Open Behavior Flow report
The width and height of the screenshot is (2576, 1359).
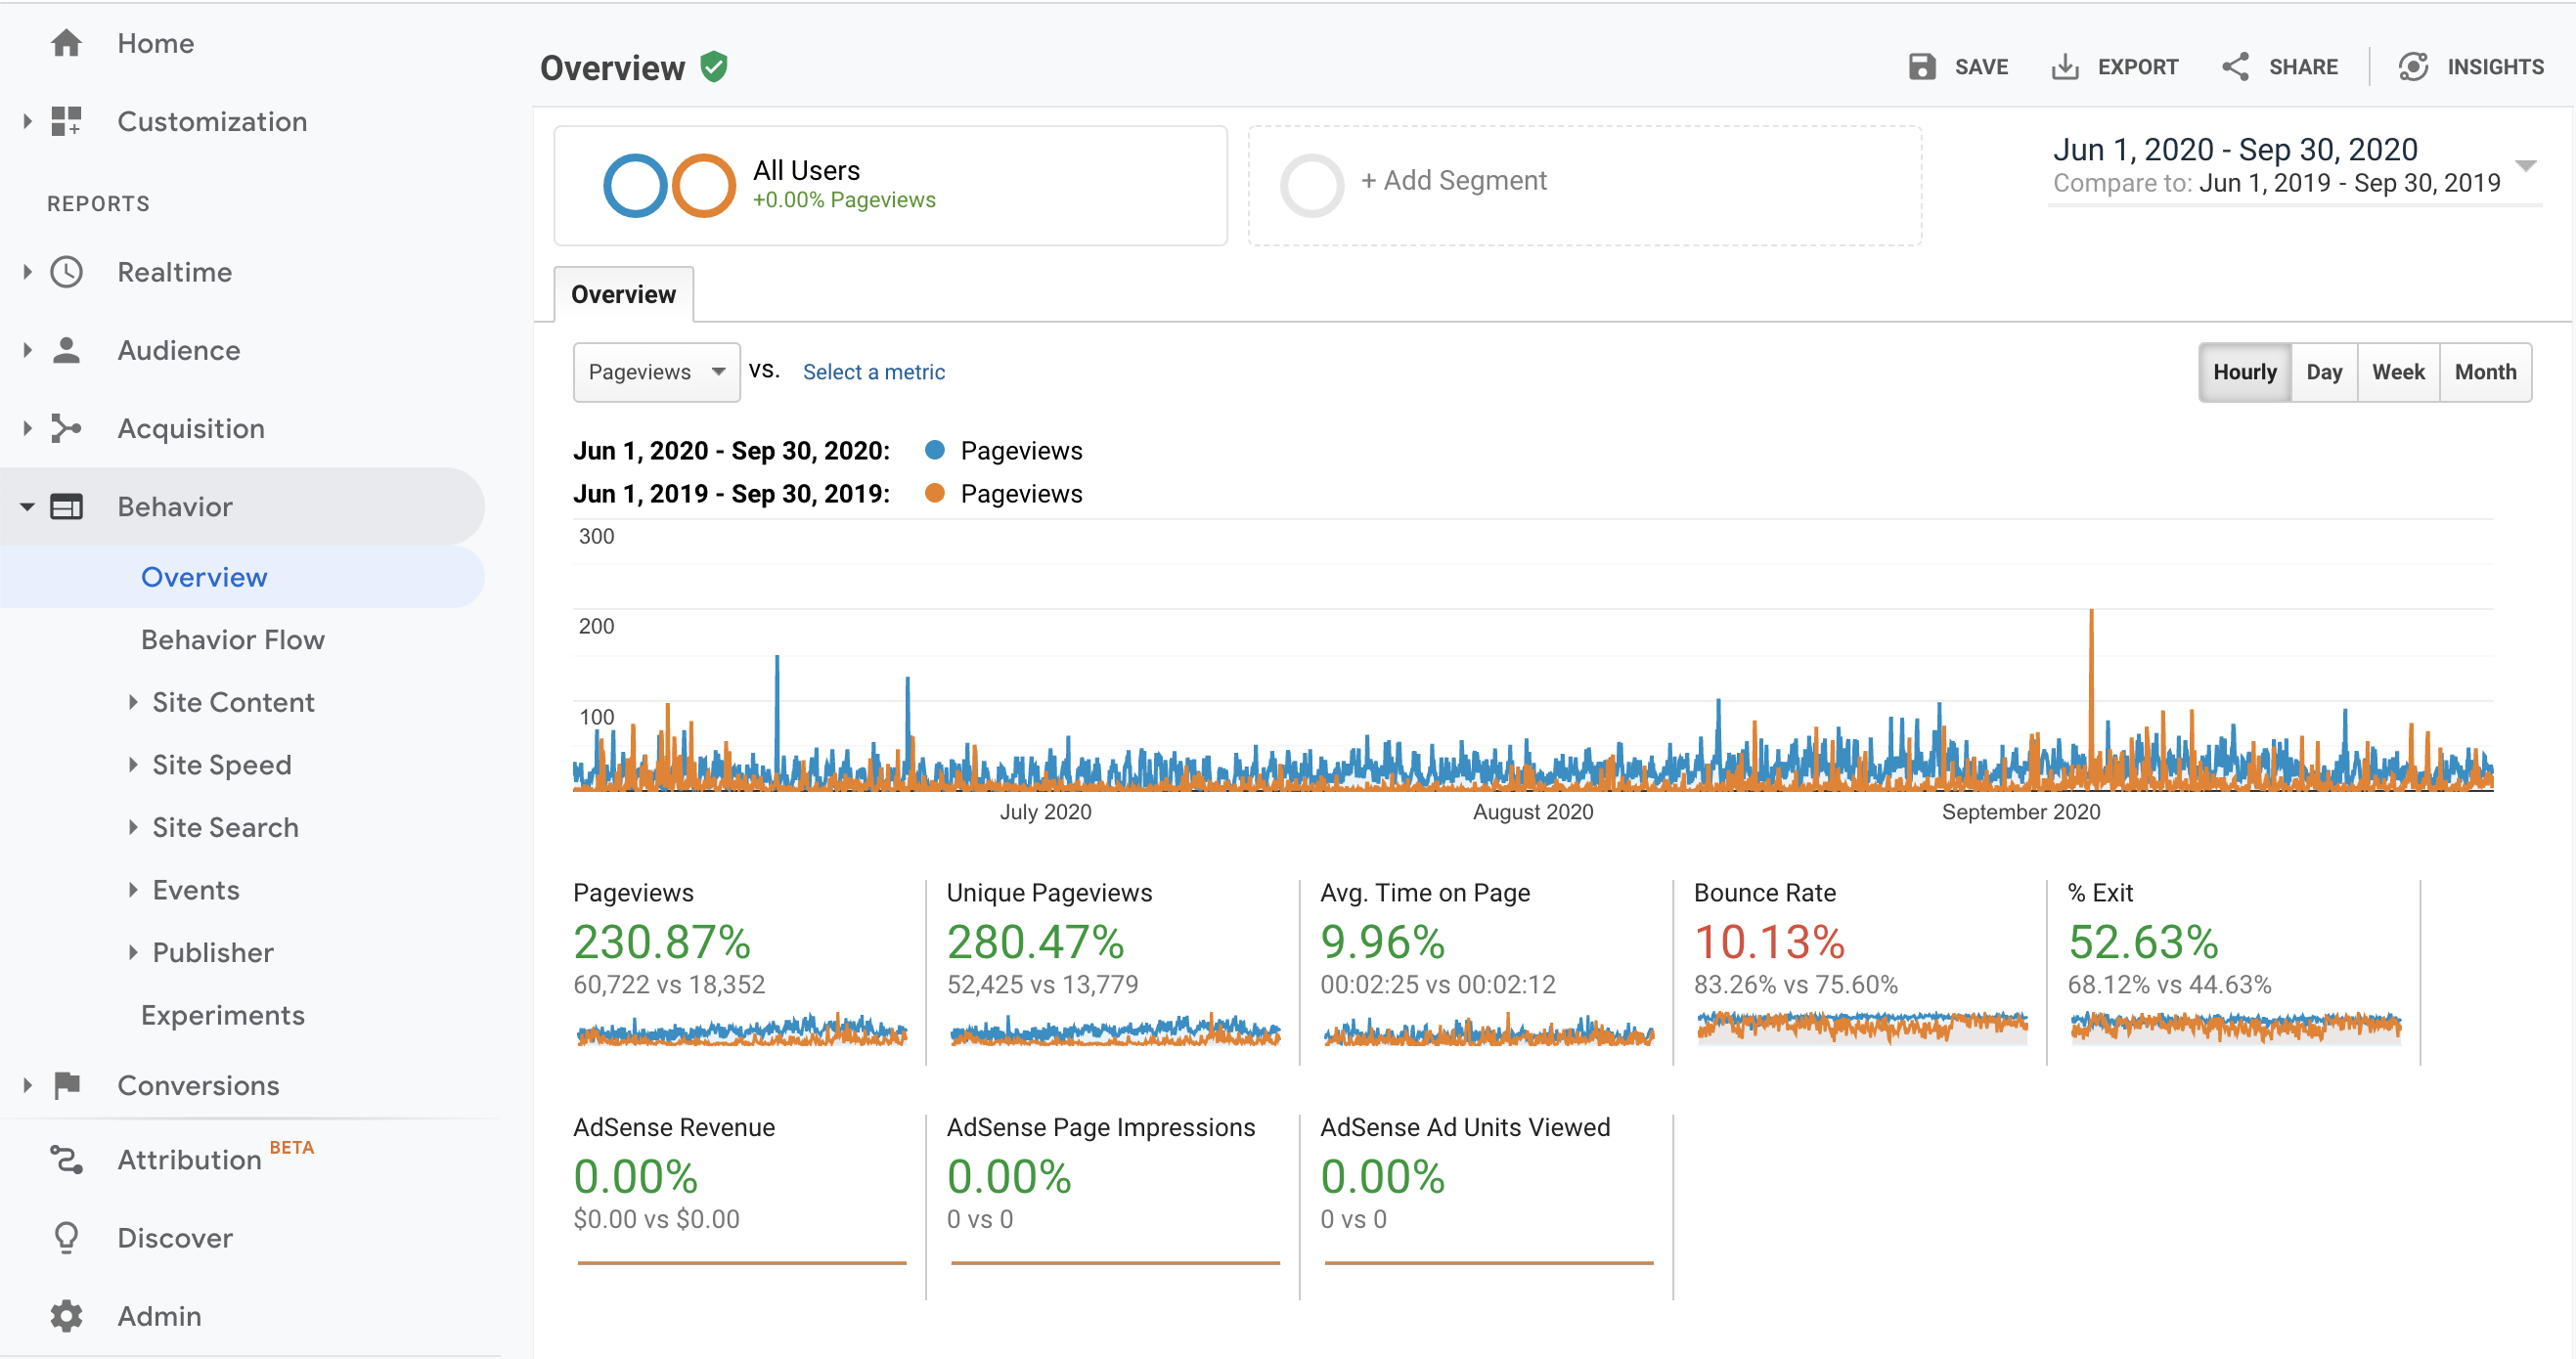[x=232, y=640]
